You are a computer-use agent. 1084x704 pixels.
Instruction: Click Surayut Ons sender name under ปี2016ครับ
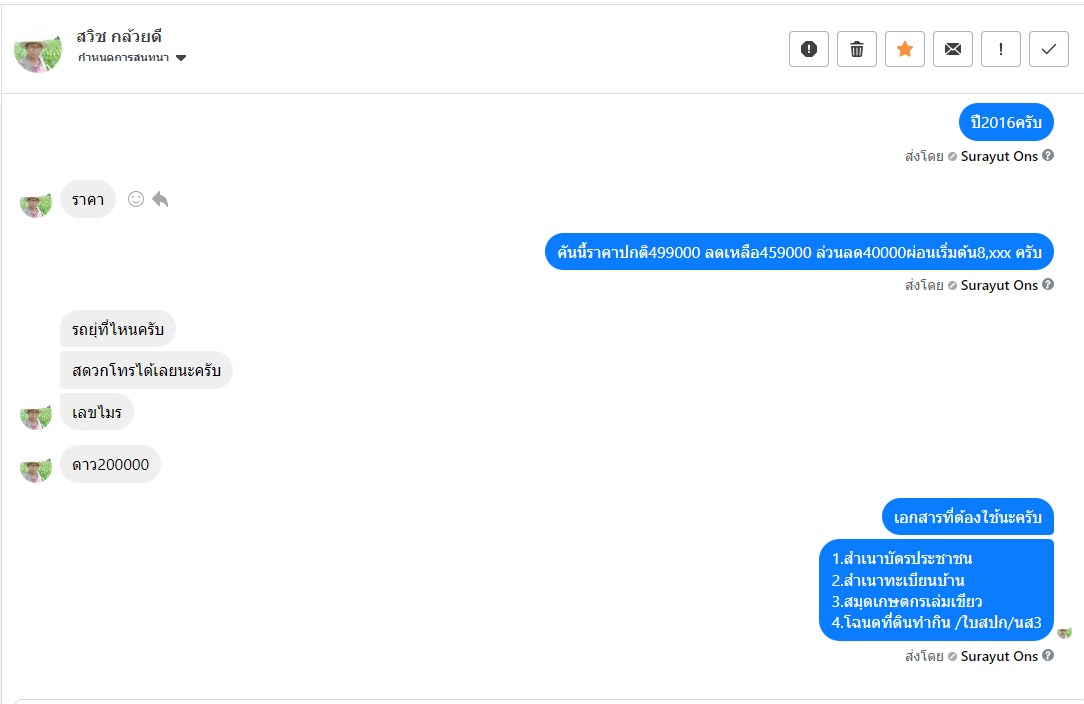(999, 156)
